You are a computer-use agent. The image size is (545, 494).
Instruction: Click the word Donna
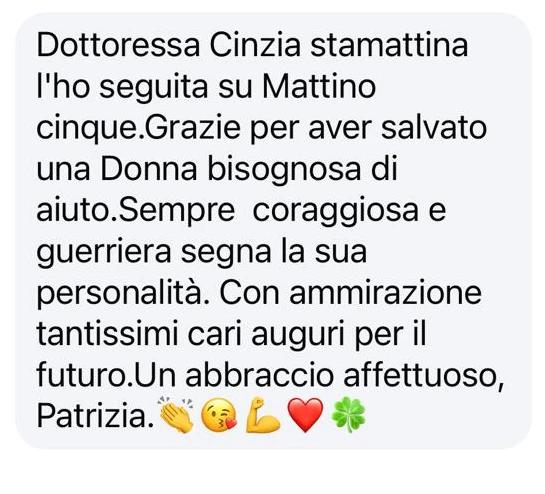[x=149, y=169]
